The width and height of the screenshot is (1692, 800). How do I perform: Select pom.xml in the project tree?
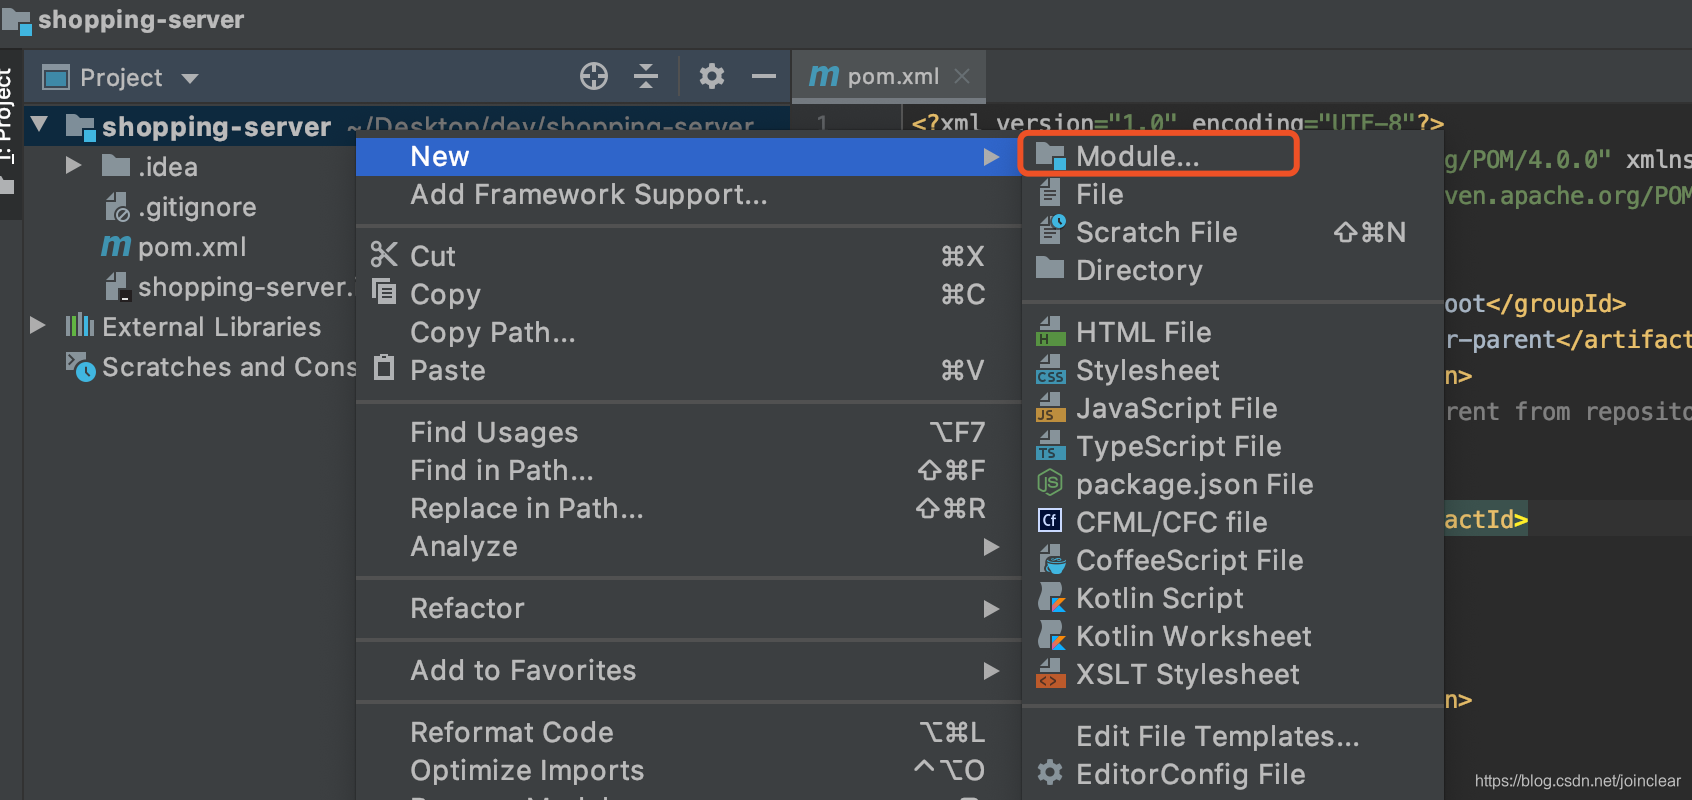[x=174, y=247]
